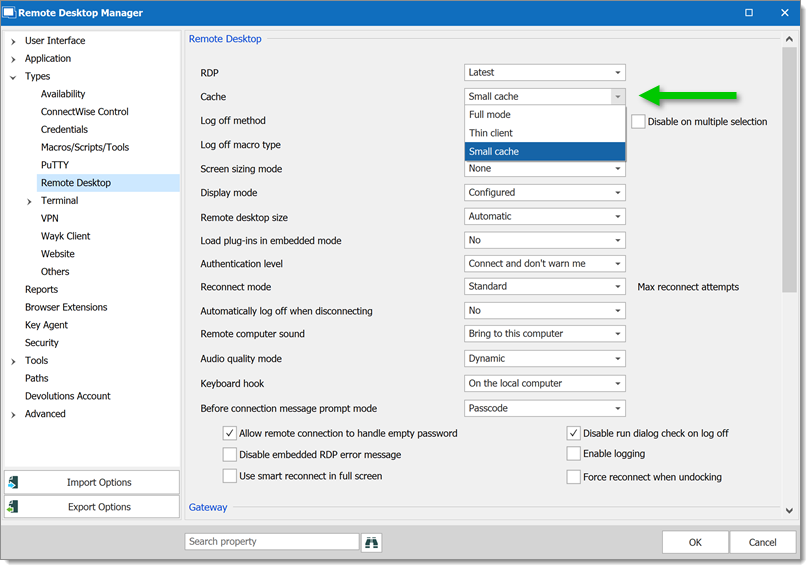Enable logging checkbox
Viewport: 811px width, 570px height.
click(573, 454)
